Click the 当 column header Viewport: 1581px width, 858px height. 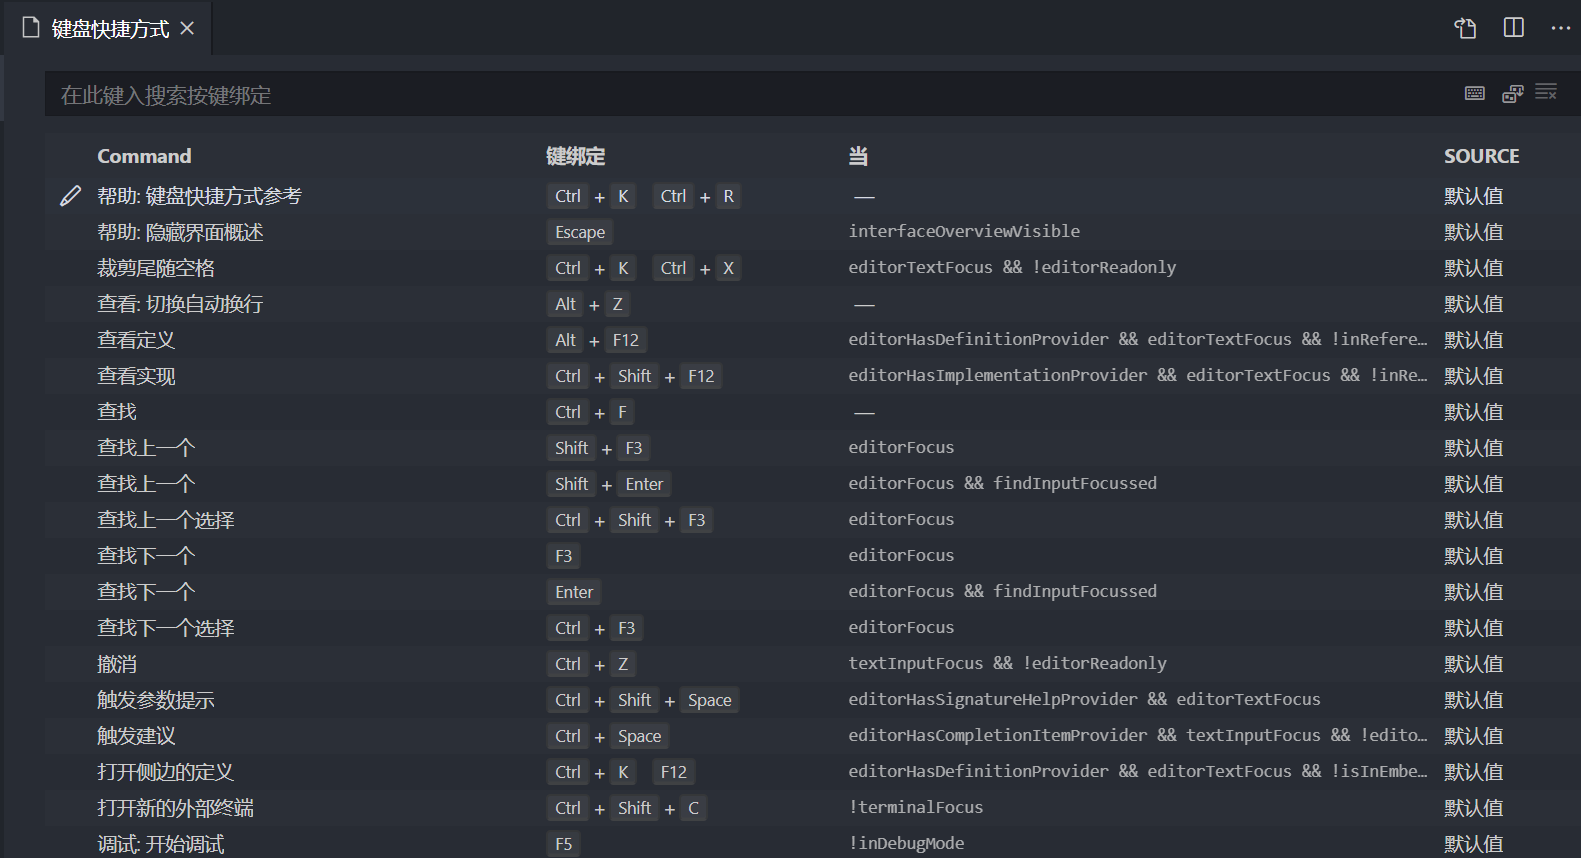(x=858, y=156)
